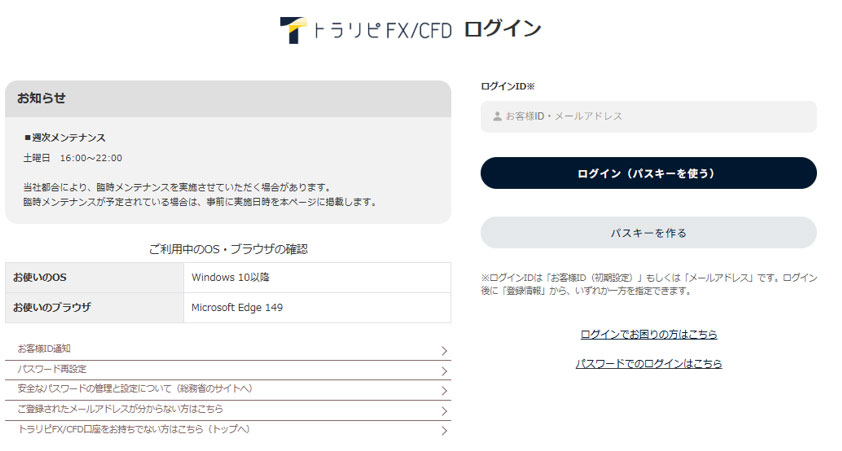The image size is (842, 451).
Task: Open 安全なパスワードの管理と設定について link
Action: click(x=228, y=390)
